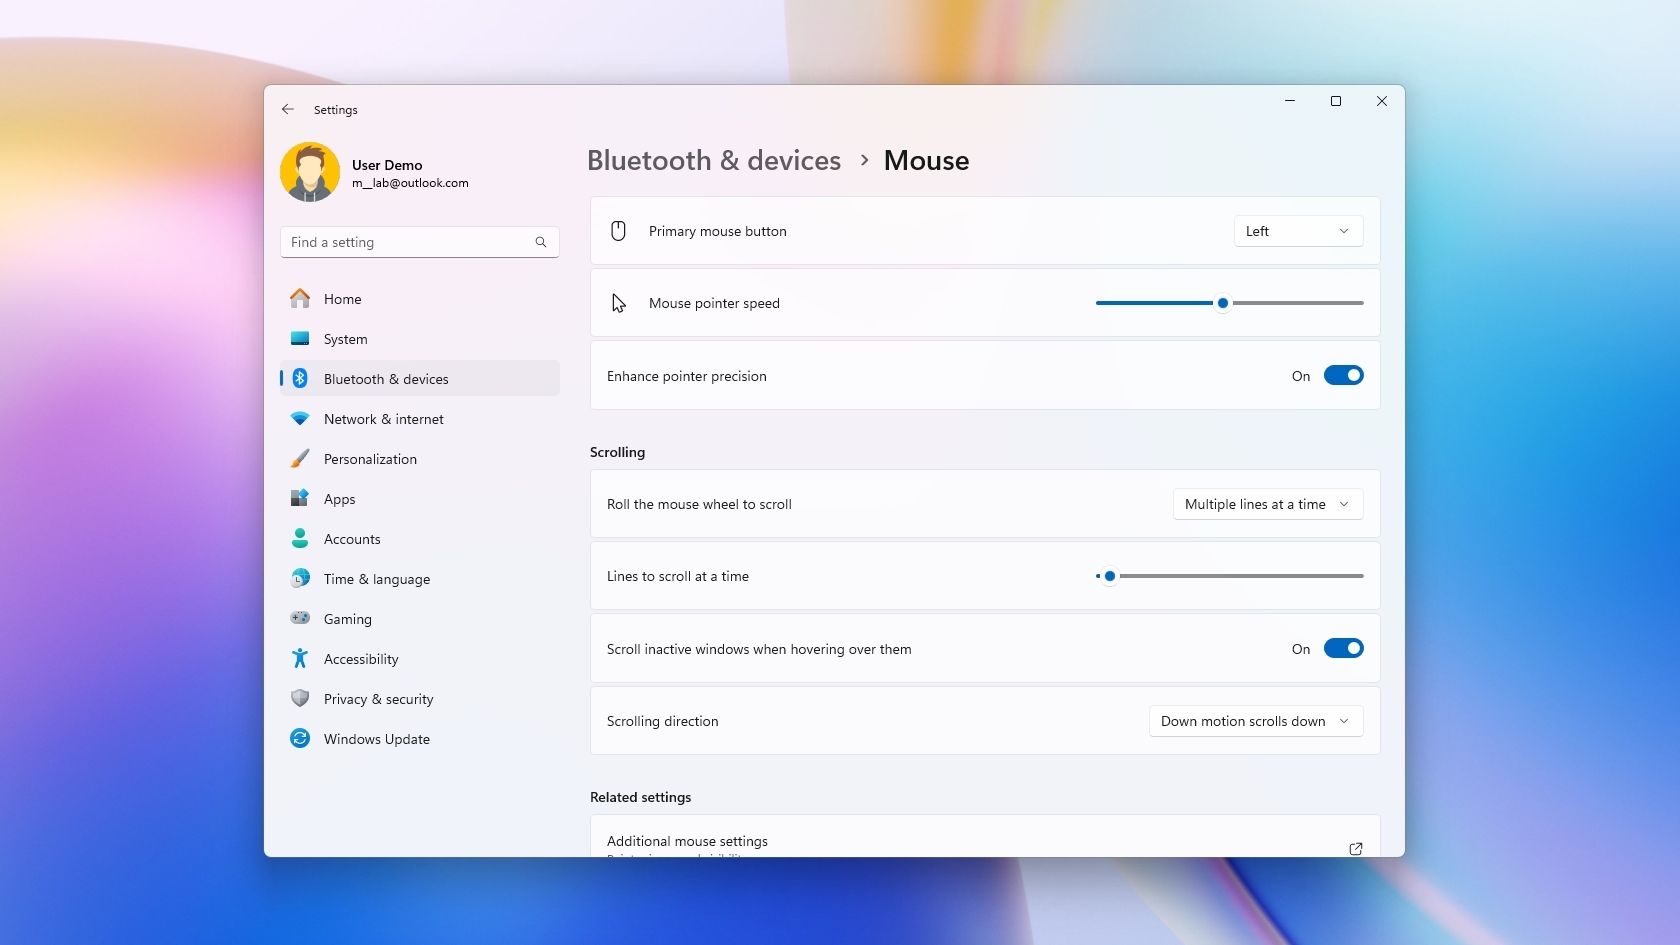Click the Find a setting field
Image resolution: width=1680 pixels, height=945 pixels.
tap(410, 242)
